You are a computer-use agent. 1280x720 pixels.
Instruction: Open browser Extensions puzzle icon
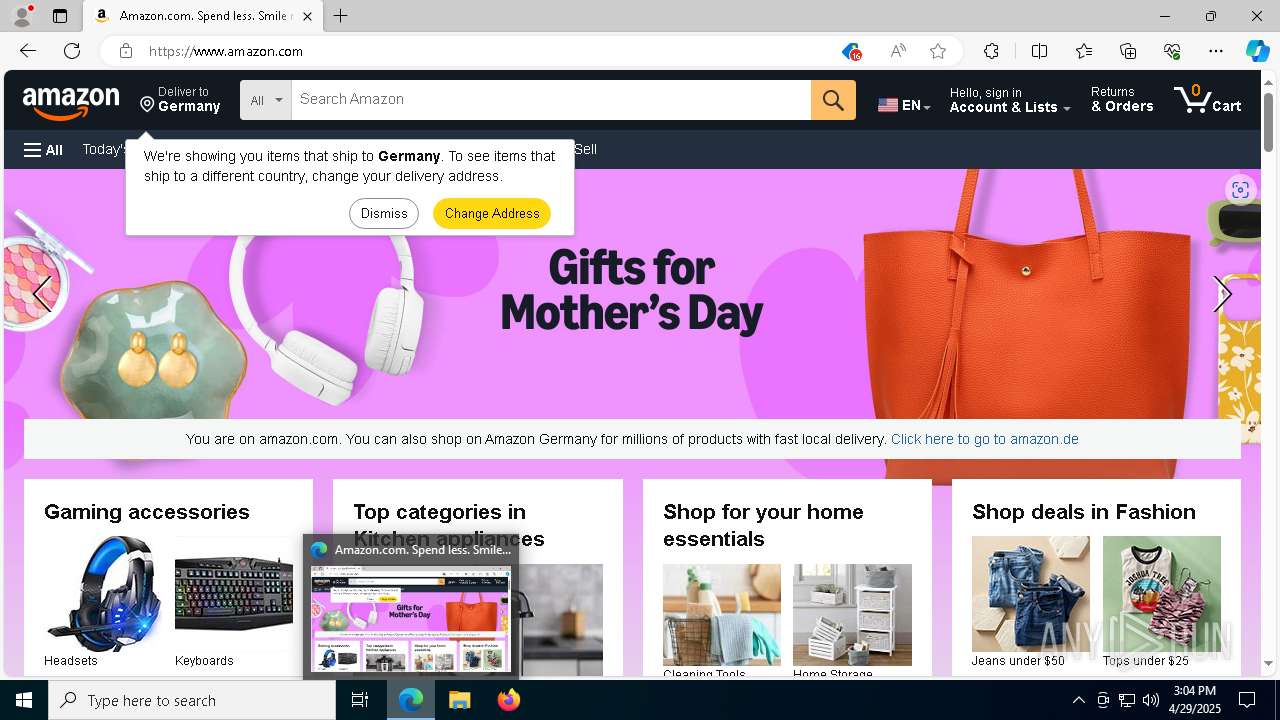point(991,51)
